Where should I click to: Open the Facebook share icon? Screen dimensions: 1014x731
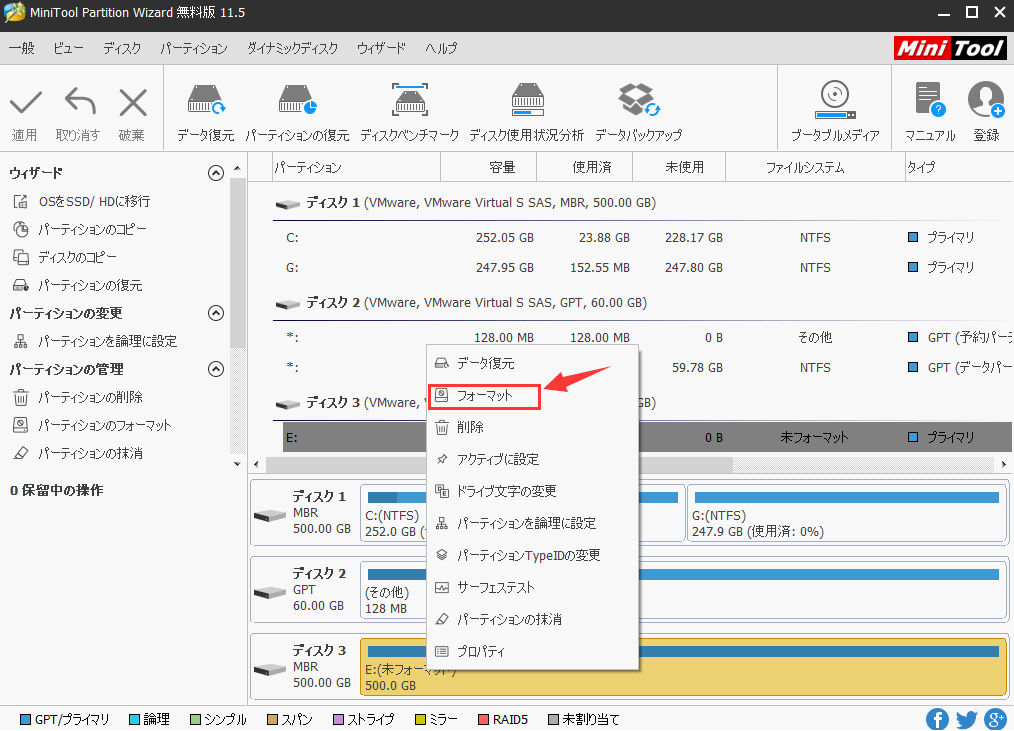pyautogui.click(x=938, y=719)
